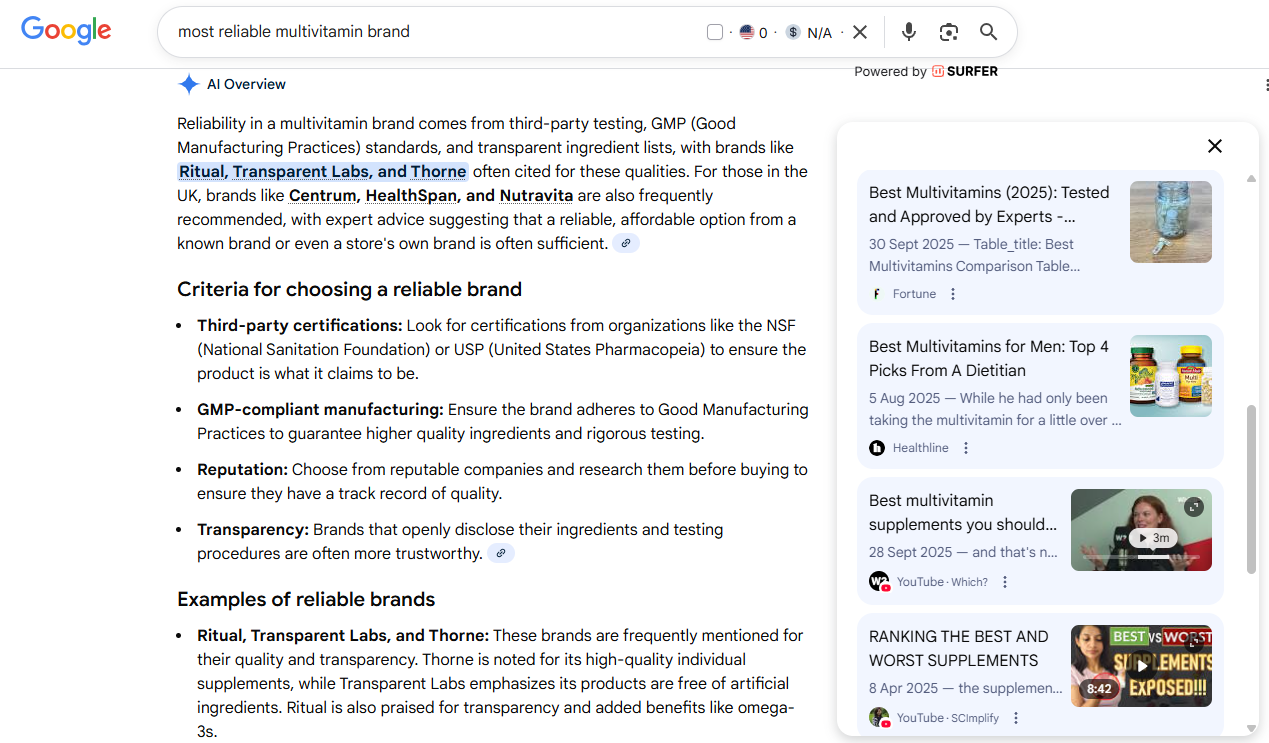Viewport: 1269px width, 743px height.
Task: Click 'Criteria for choosing a reliable brand' heading
Action: coord(349,290)
